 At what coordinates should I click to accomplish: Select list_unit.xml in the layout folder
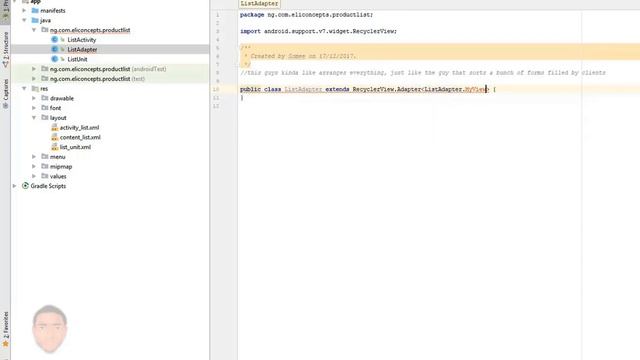[x=75, y=147]
